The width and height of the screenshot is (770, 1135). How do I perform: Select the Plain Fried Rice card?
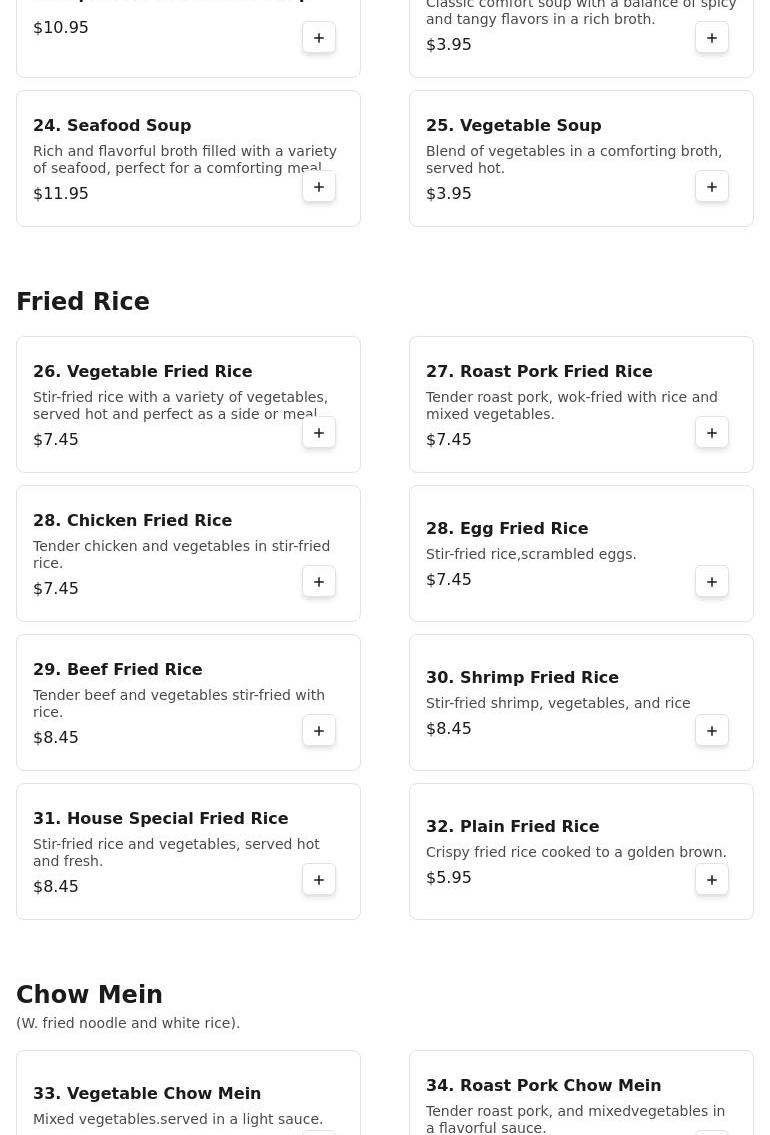tap(581, 851)
